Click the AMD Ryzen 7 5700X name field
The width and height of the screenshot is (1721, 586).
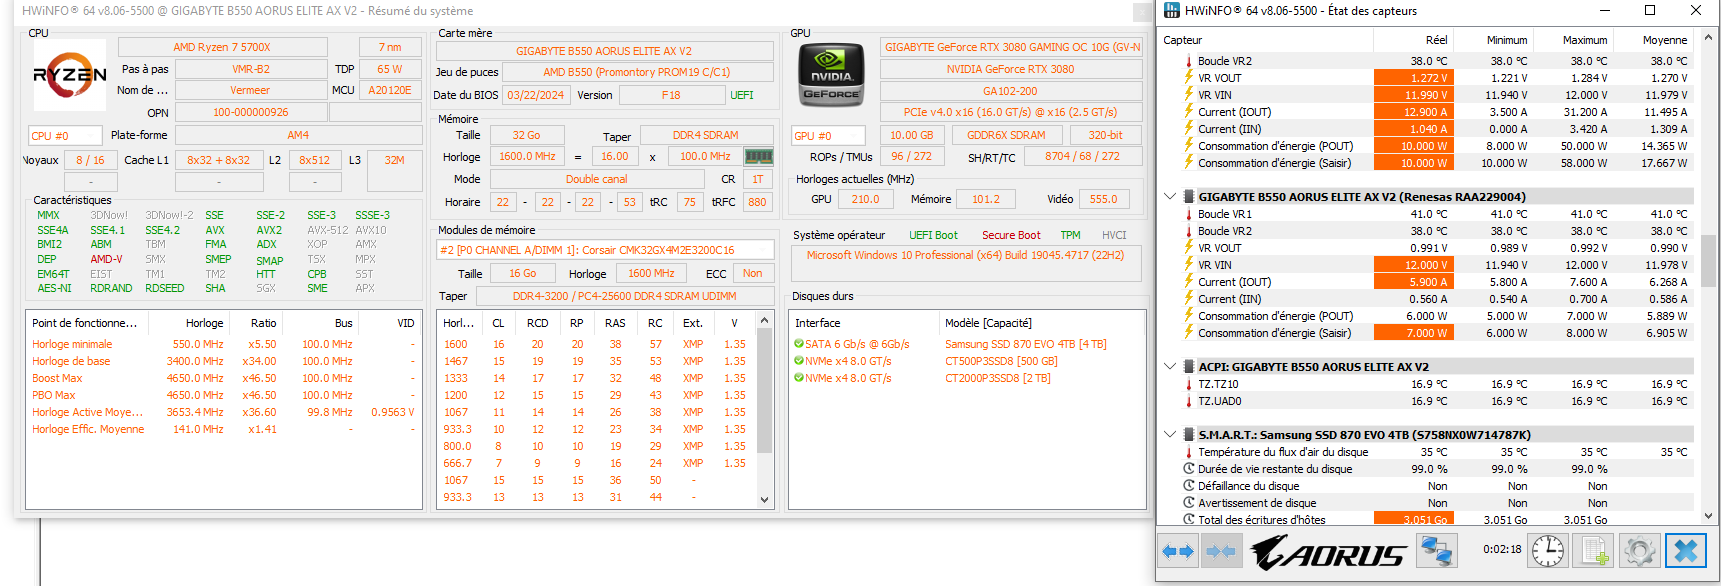tap(222, 47)
